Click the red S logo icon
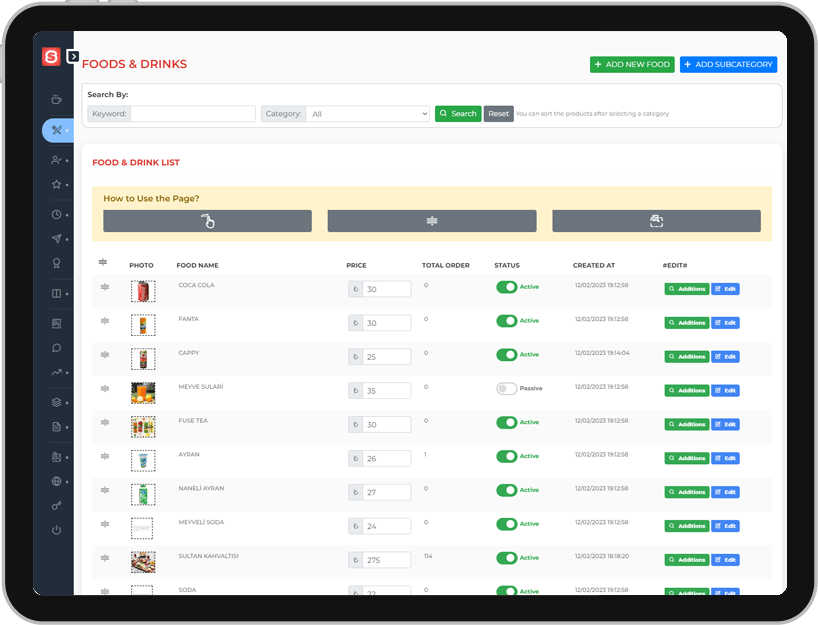 click(51, 56)
